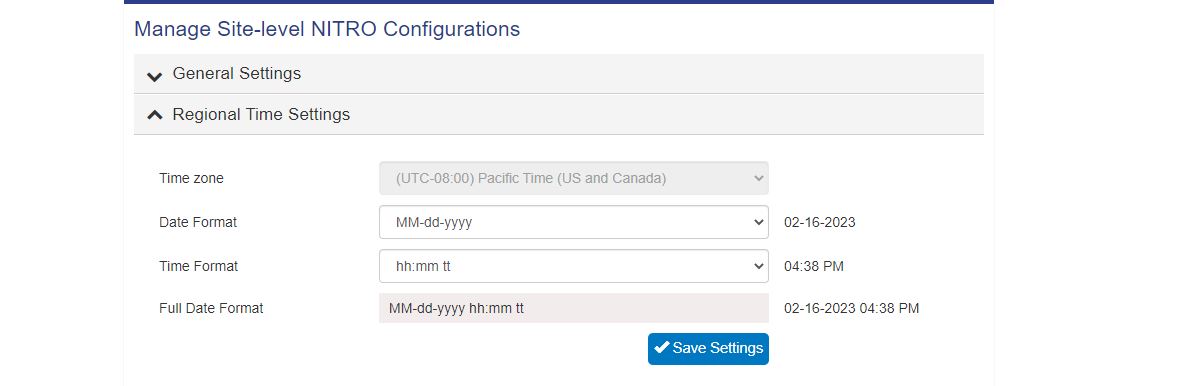The width and height of the screenshot is (1196, 386).
Task: Expand the General Settings section header
Action: coord(558,74)
